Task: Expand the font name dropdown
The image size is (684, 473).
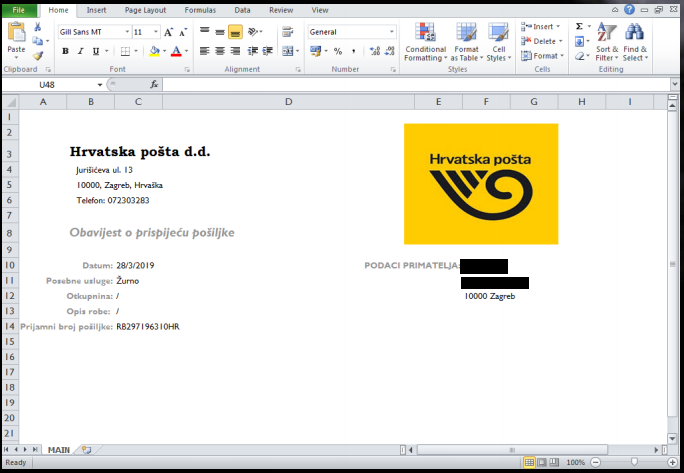Action: [x=127, y=32]
